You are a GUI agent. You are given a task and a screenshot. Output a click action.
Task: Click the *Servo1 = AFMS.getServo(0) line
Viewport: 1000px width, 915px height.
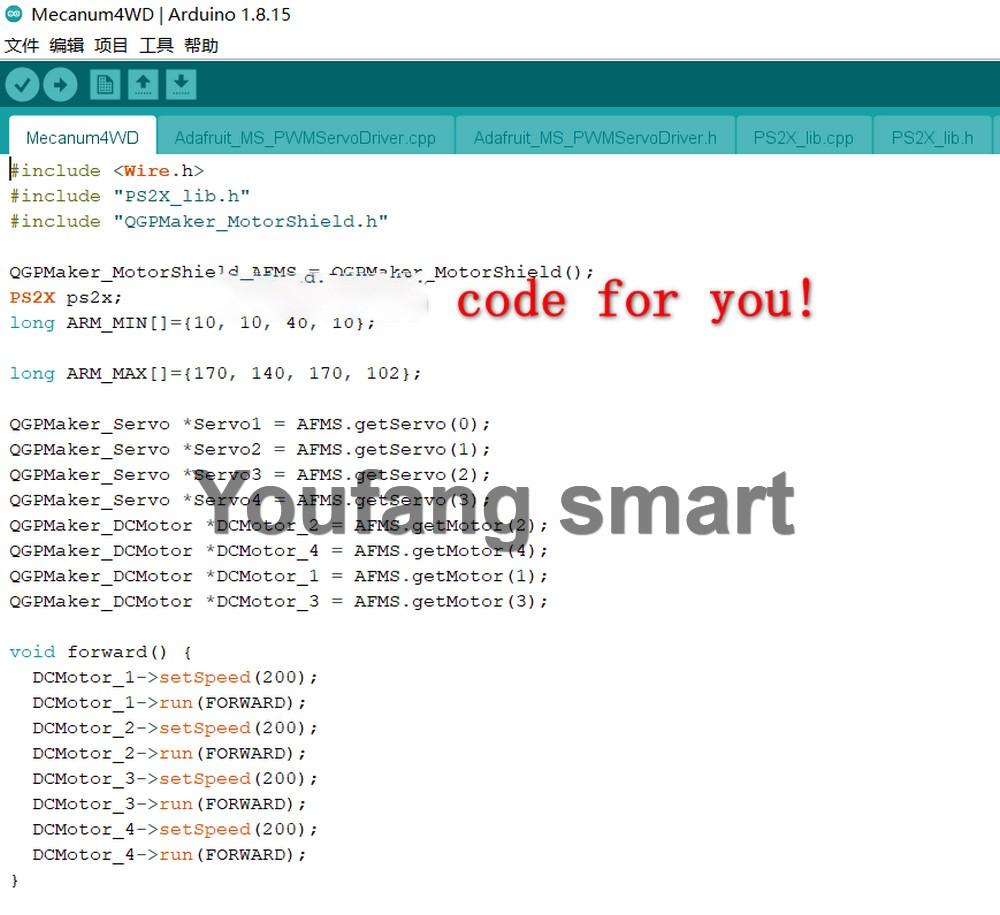(x=250, y=424)
